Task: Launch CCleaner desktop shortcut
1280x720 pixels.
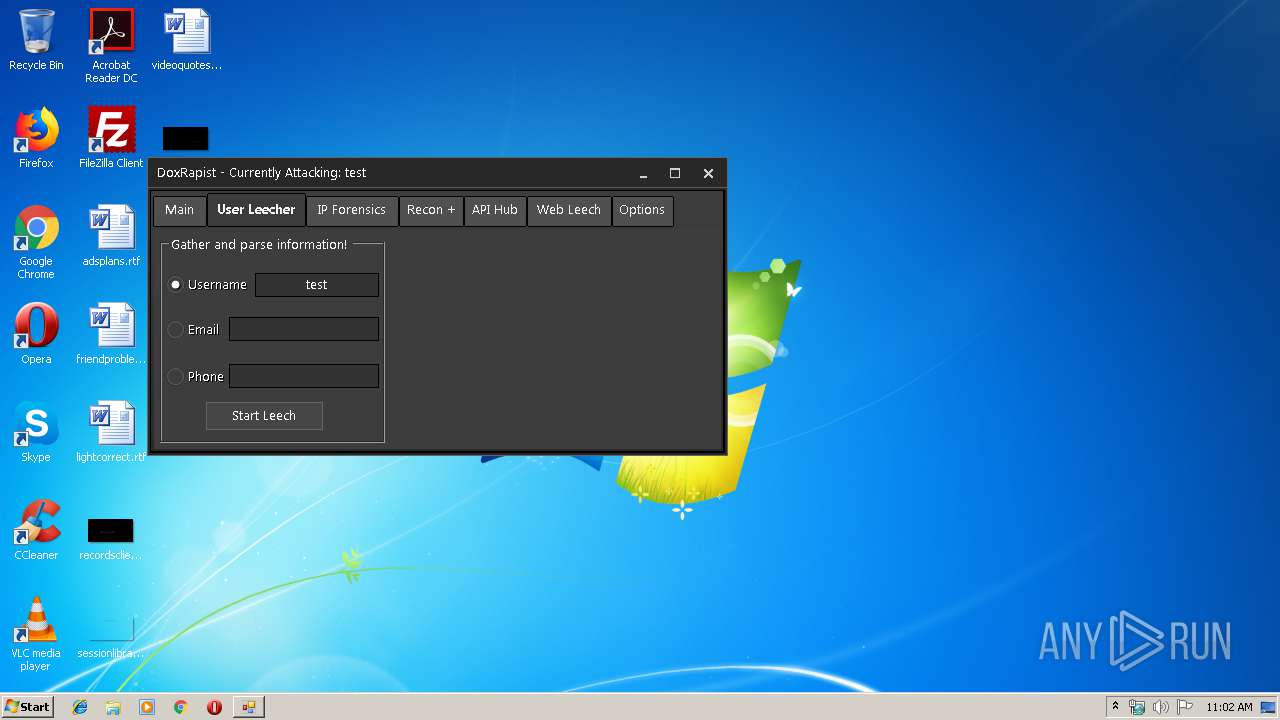Action: click(x=36, y=530)
